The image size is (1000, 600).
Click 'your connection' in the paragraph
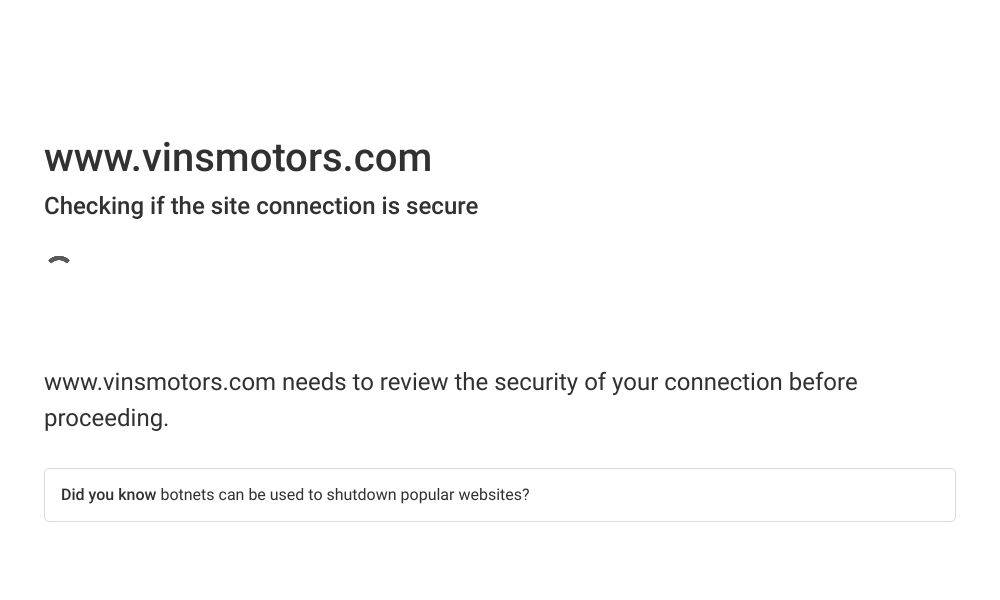697,383
